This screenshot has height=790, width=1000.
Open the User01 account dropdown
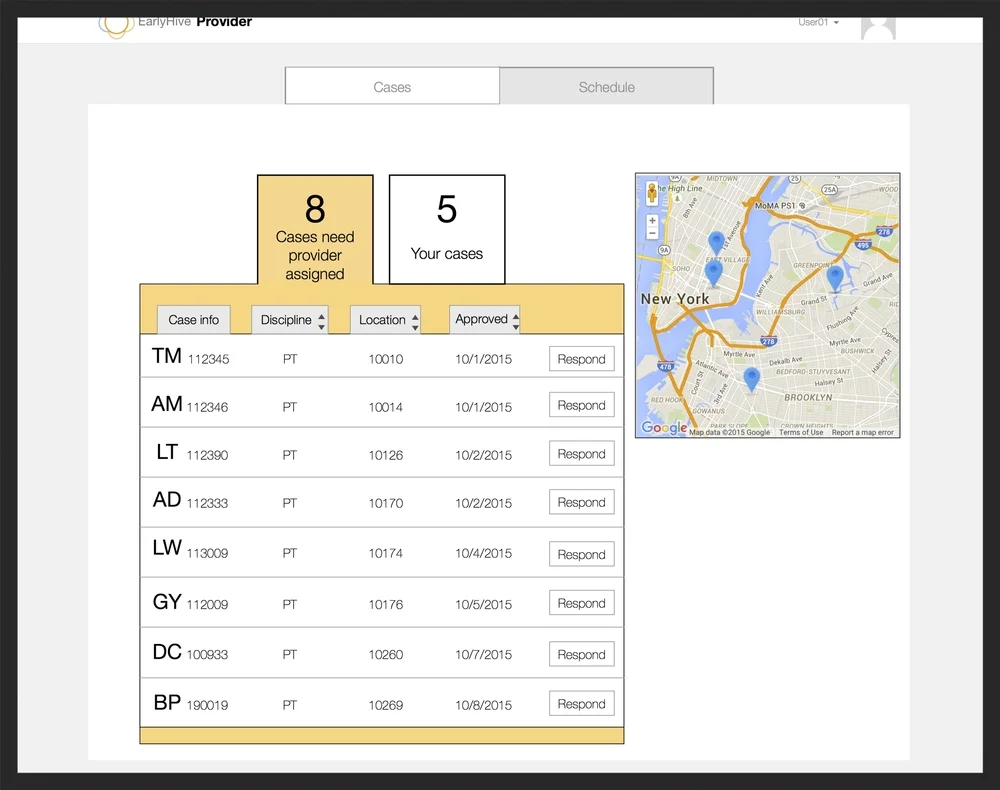click(x=818, y=22)
